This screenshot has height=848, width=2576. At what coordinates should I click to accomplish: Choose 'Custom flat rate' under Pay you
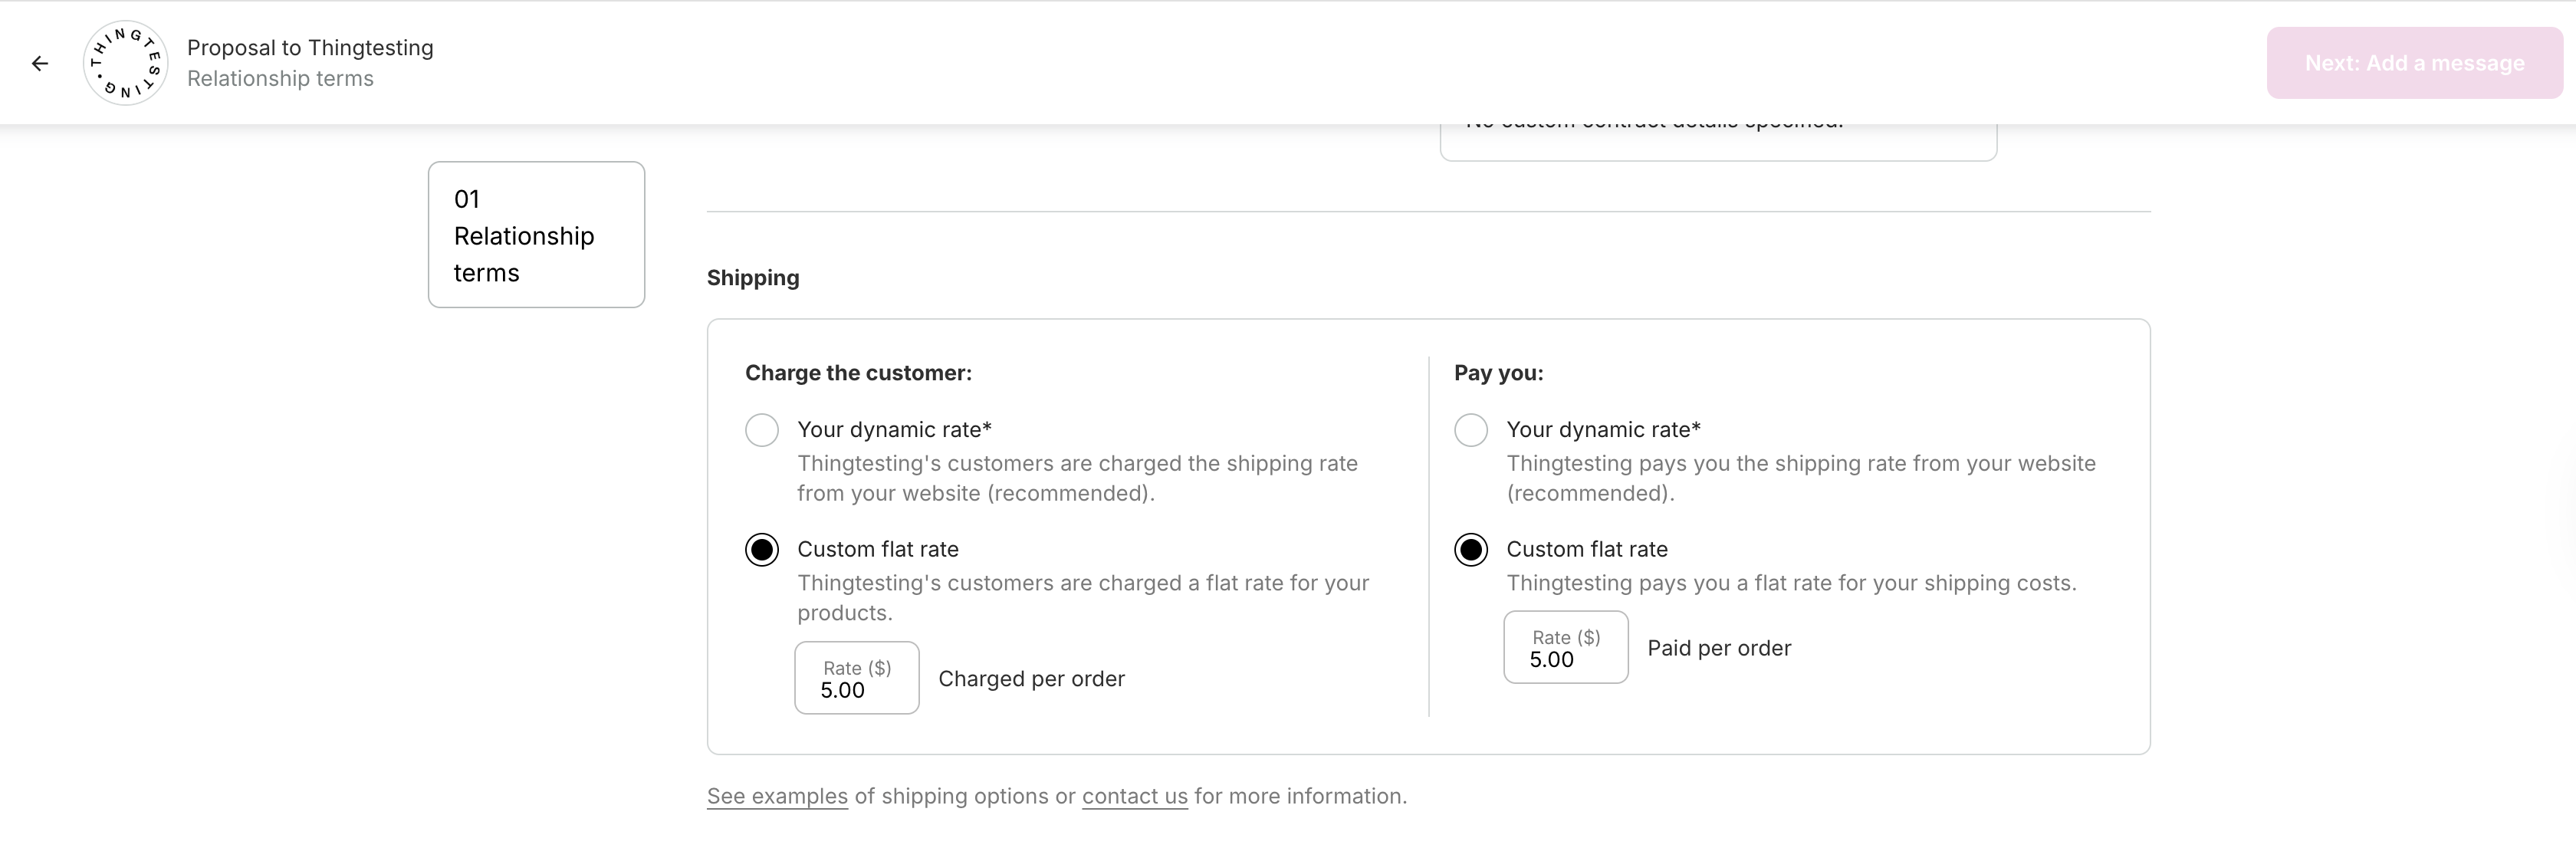pos(1471,550)
